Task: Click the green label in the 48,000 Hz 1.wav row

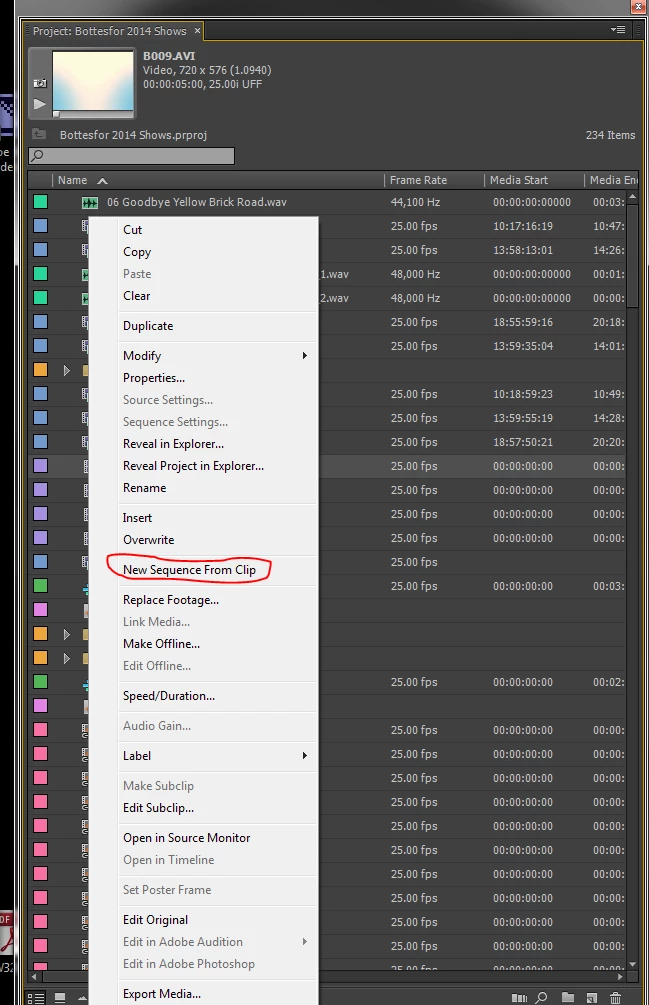Action: [40, 274]
